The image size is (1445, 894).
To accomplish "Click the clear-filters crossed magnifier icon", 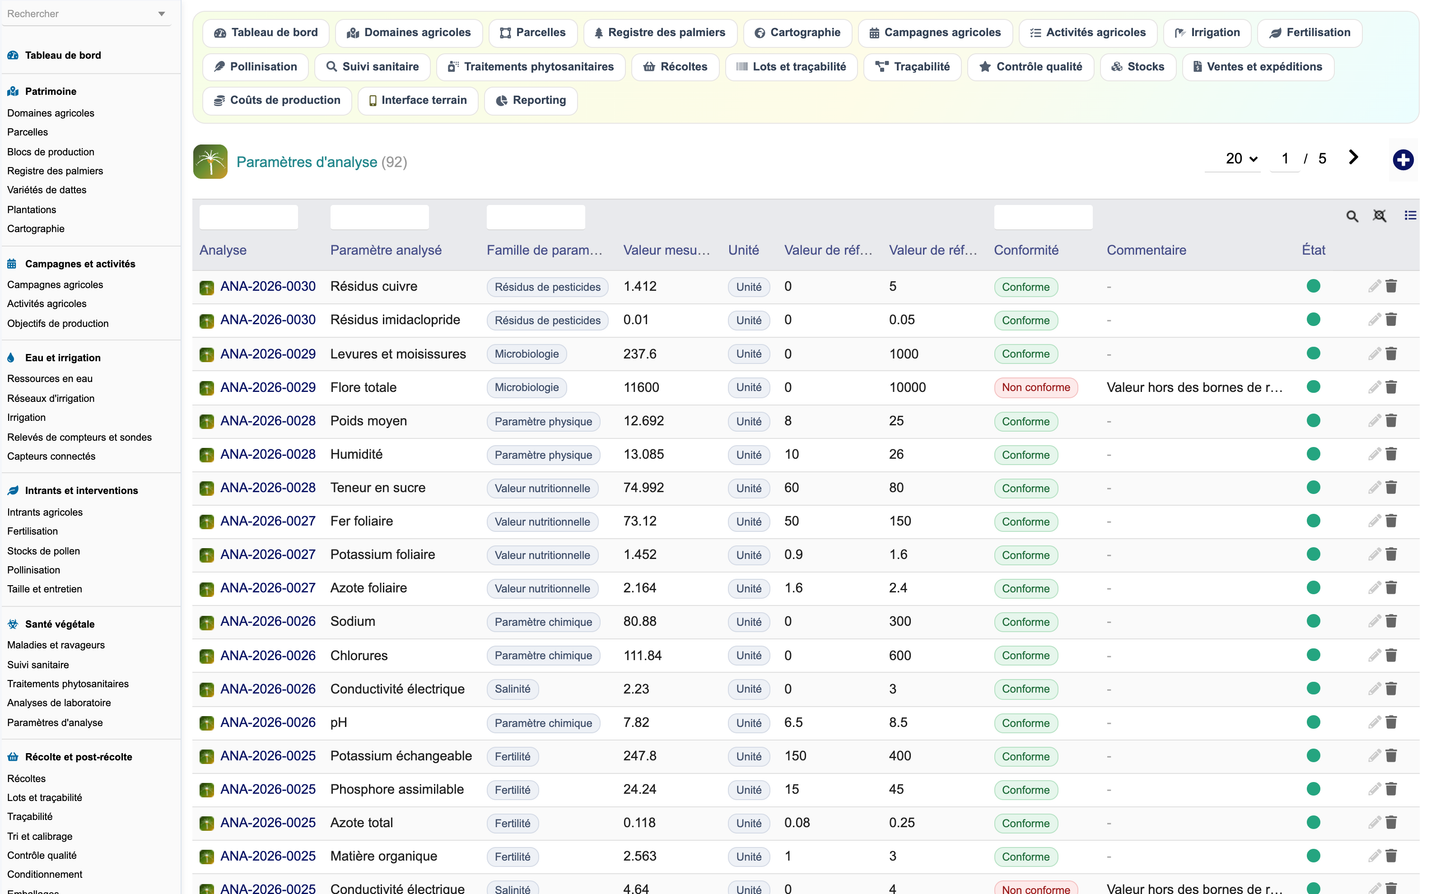I will tap(1380, 216).
